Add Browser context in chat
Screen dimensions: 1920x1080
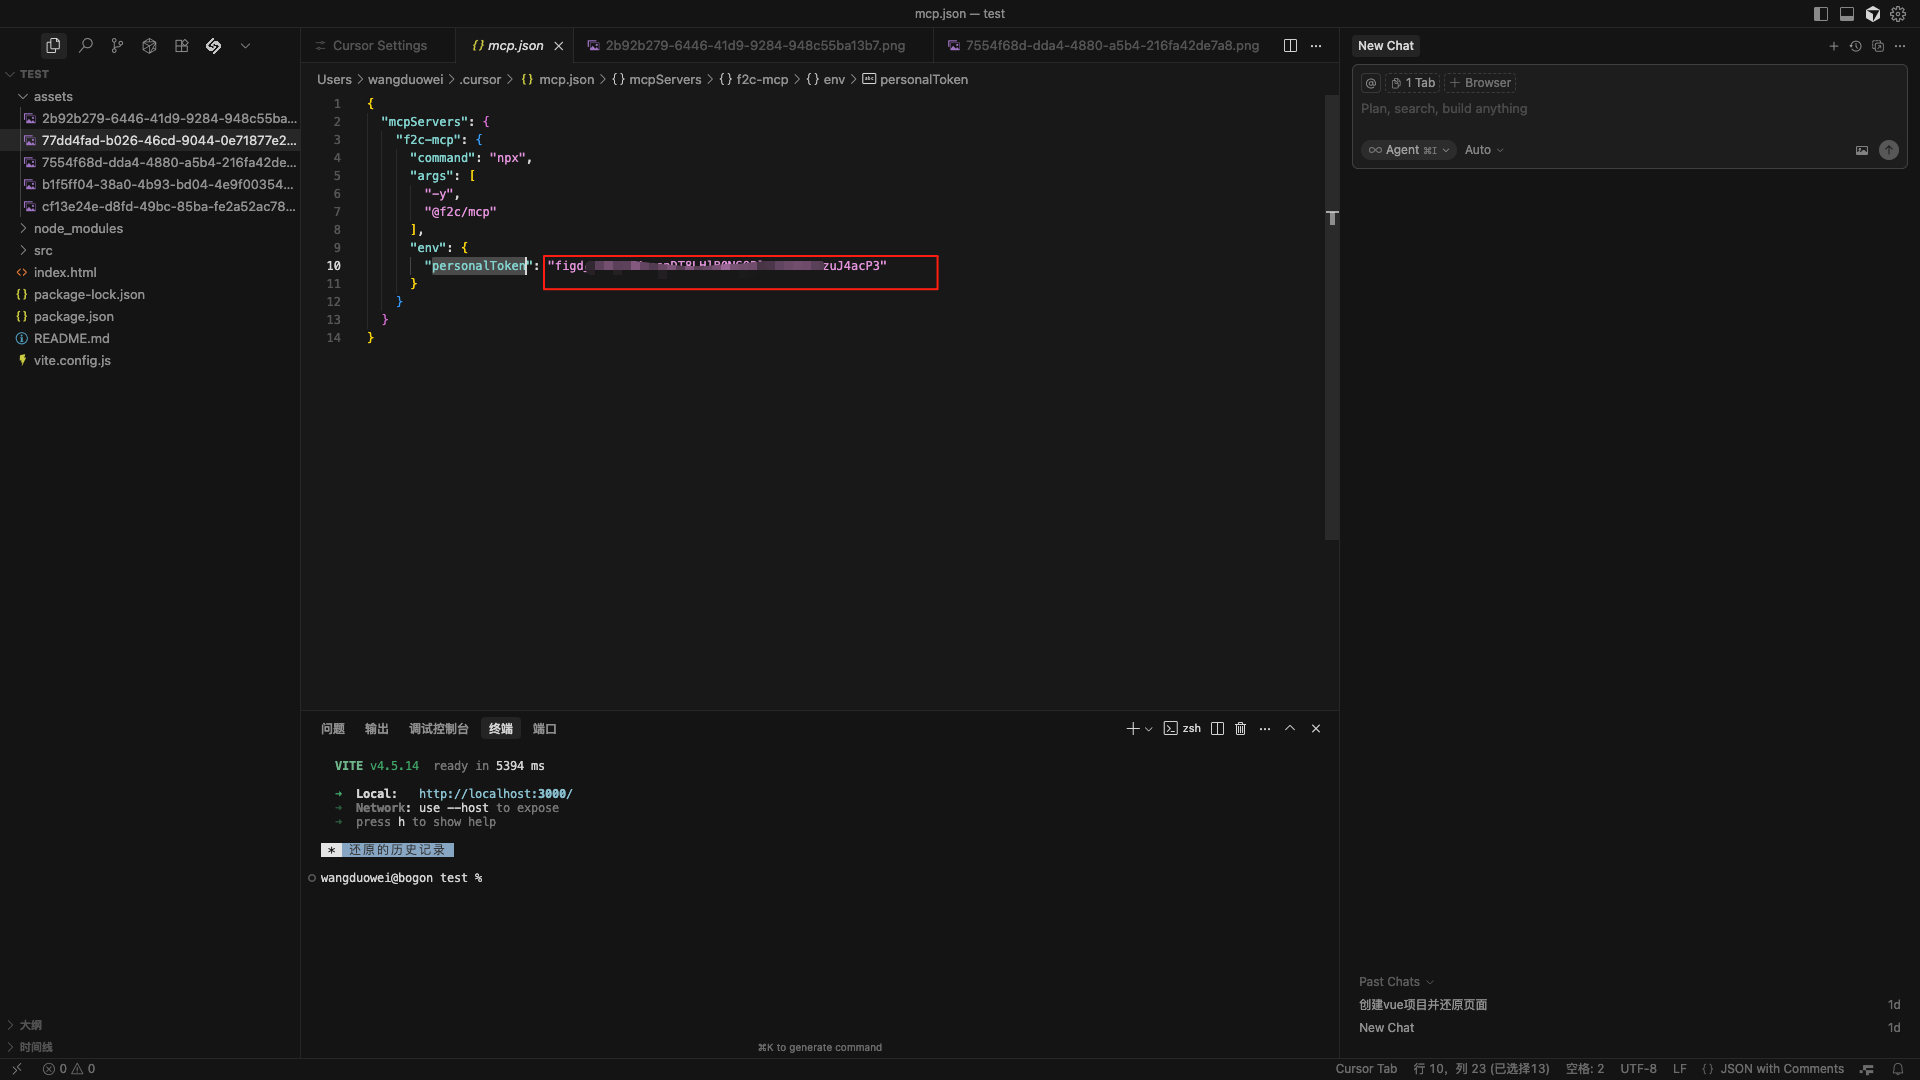pos(1480,83)
